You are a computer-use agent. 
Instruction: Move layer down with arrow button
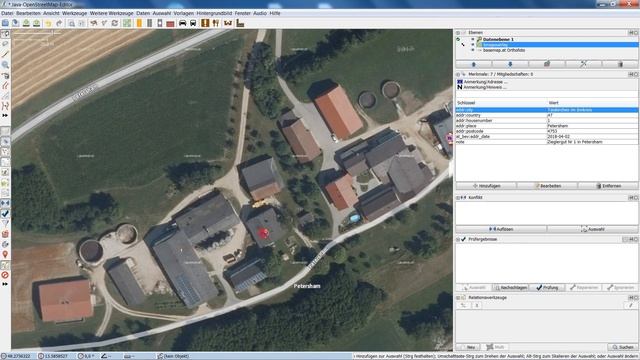510,64
